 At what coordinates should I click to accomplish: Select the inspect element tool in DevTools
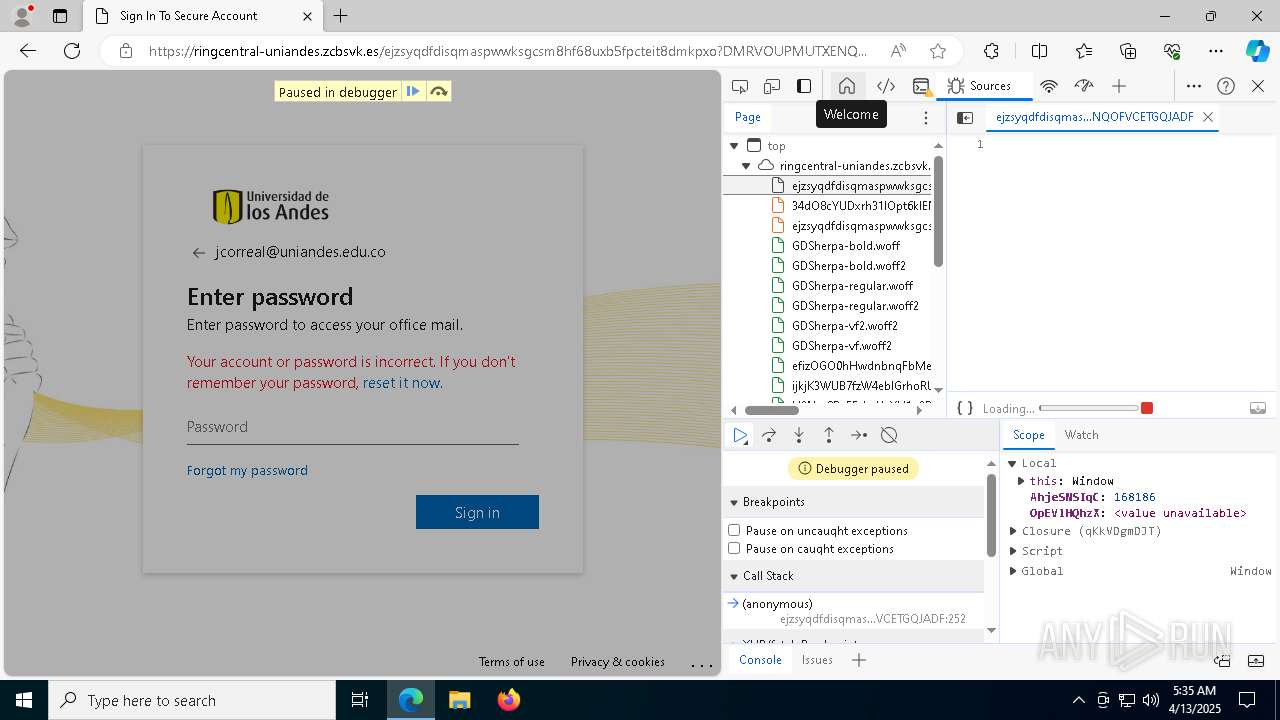click(740, 86)
